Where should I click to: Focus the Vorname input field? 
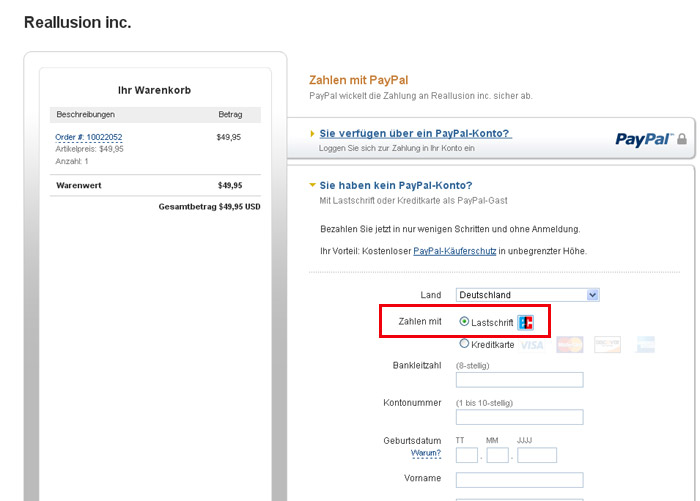(x=520, y=480)
